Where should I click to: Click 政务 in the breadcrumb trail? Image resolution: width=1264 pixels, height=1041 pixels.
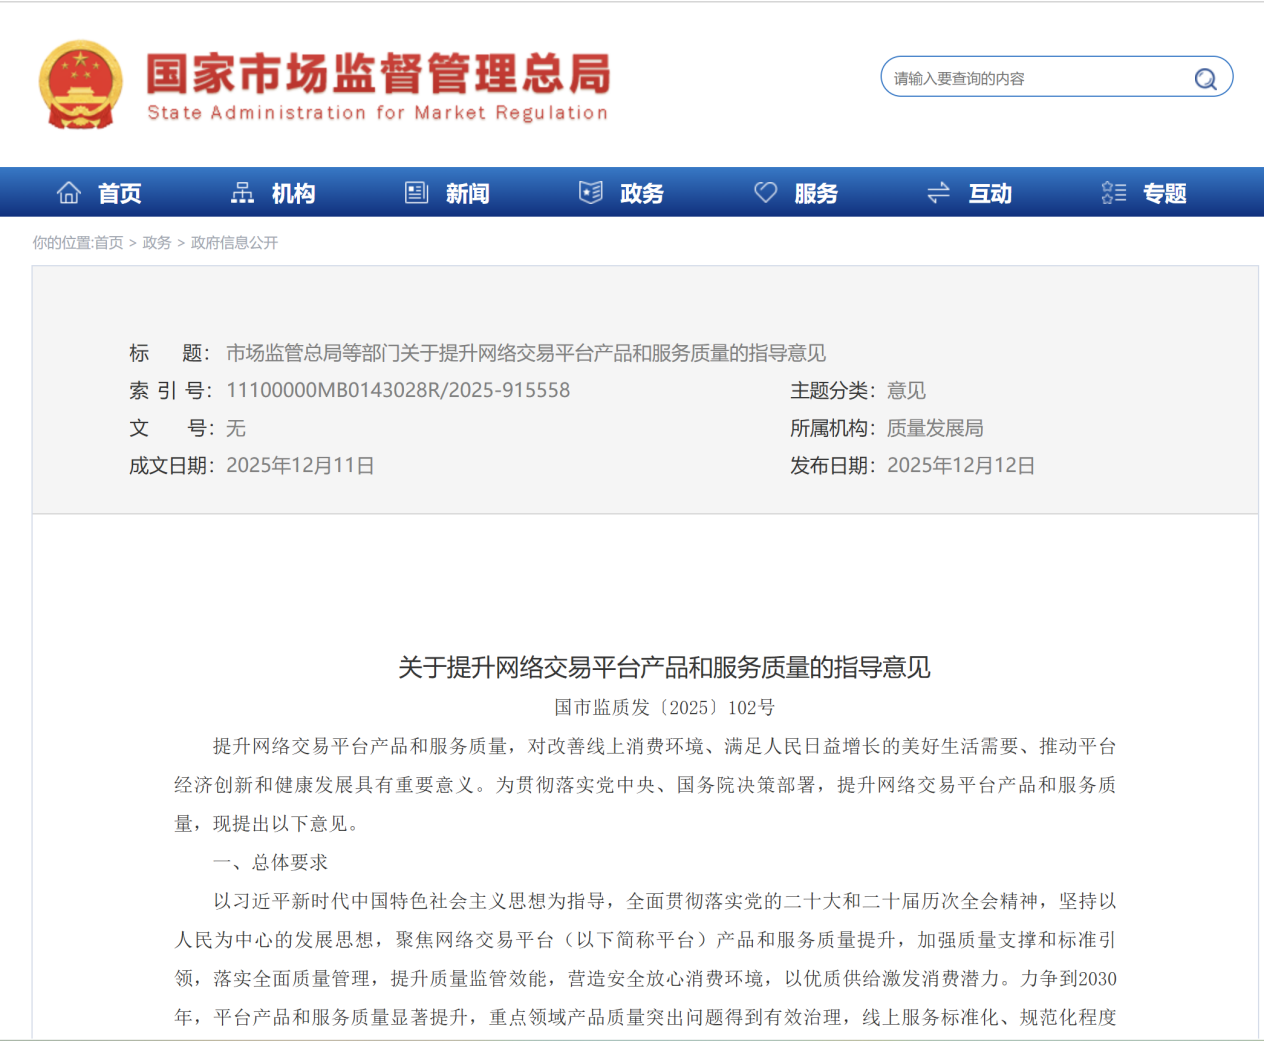tap(155, 243)
